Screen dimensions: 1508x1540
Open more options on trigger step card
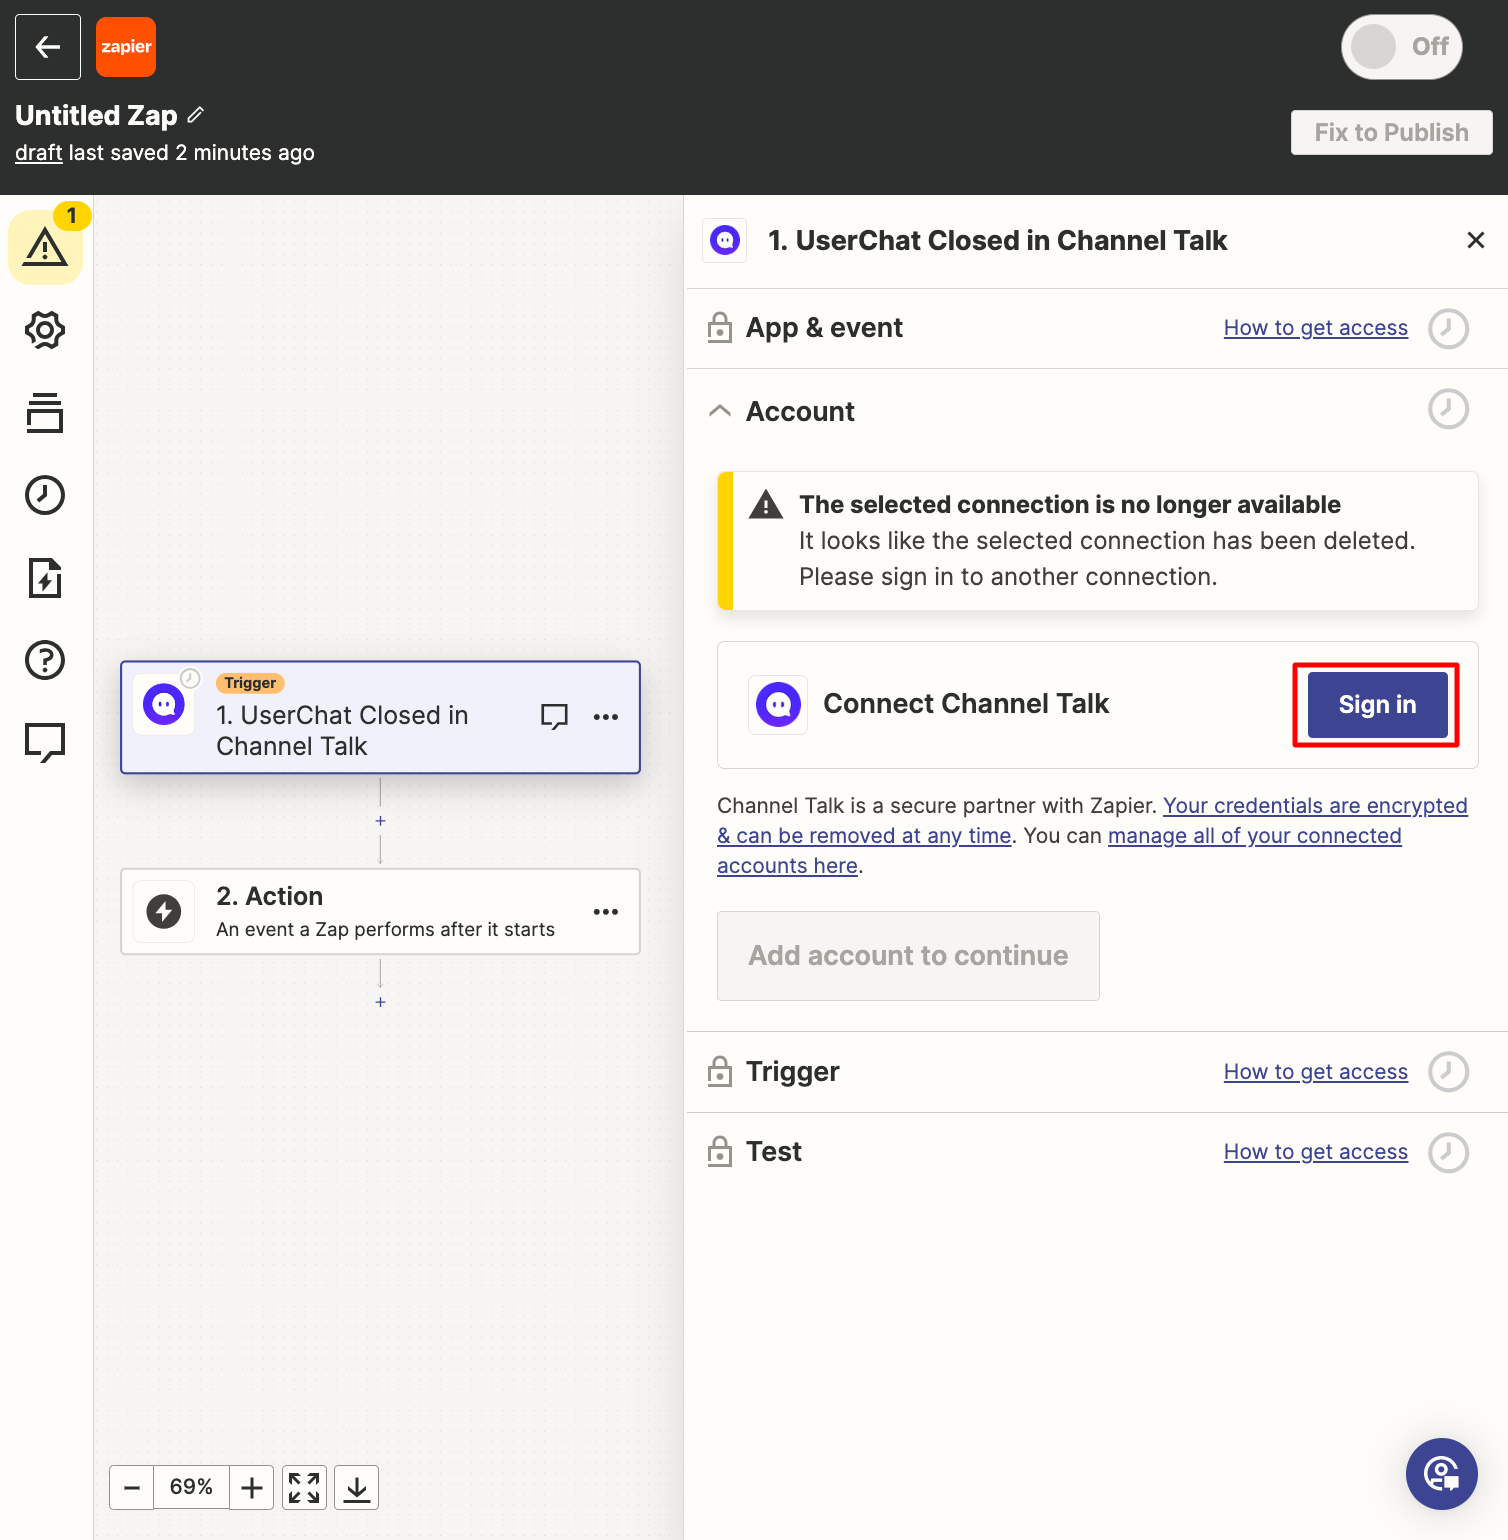click(x=606, y=717)
